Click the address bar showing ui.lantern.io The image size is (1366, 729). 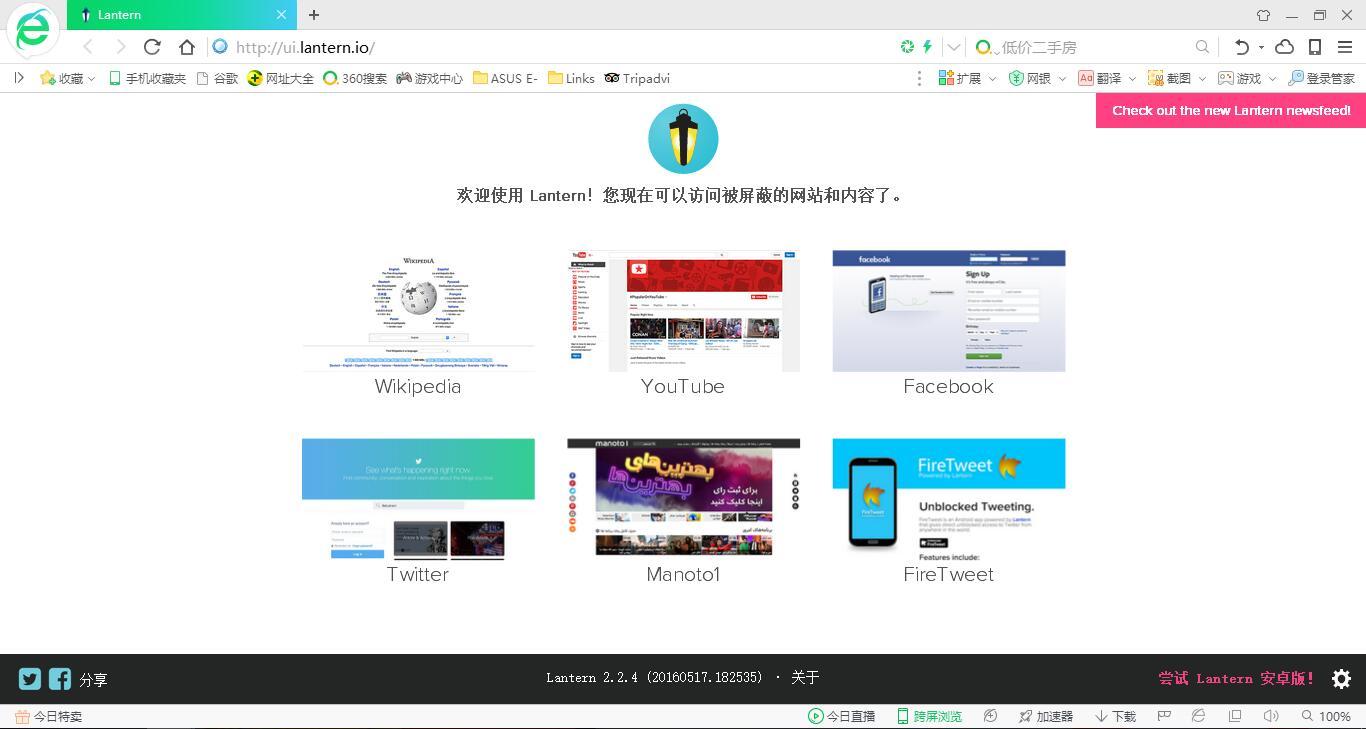tap(550, 47)
